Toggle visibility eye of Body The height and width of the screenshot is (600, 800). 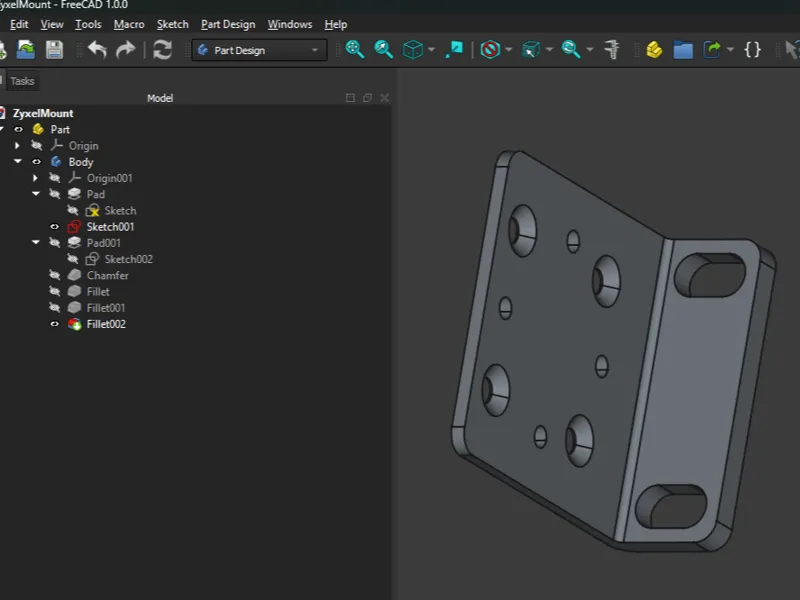[x=36, y=162]
